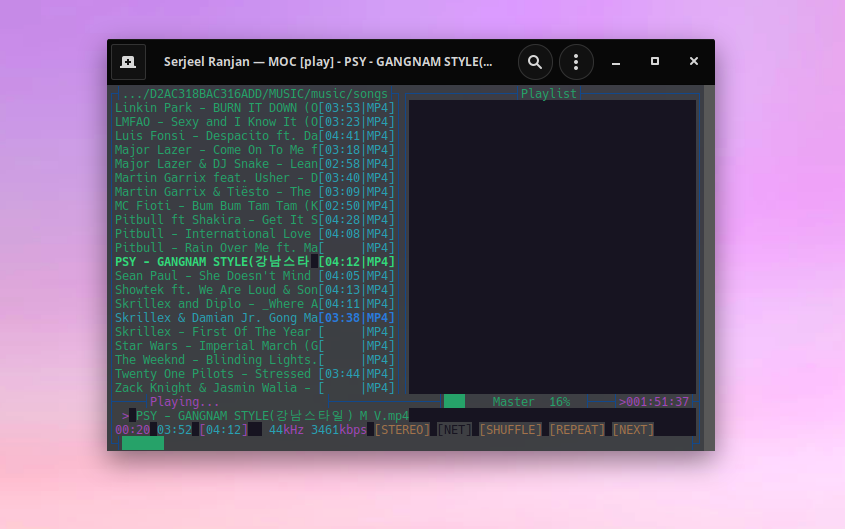Open a new terminal tab icon

pyautogui.click(x=128, y=62)
